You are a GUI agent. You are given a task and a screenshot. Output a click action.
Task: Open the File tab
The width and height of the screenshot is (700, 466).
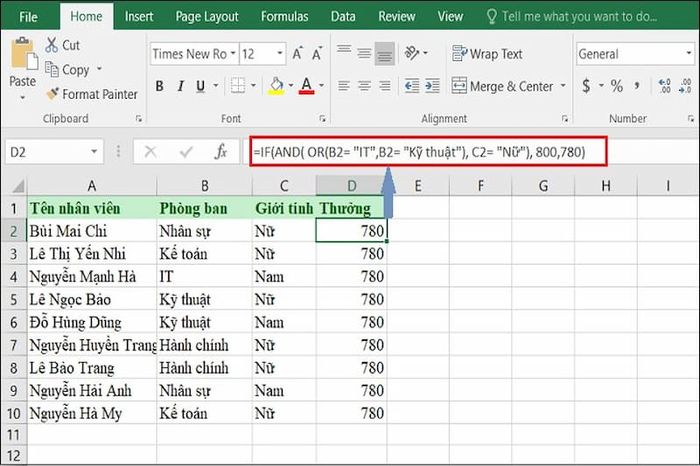[28, 17]
